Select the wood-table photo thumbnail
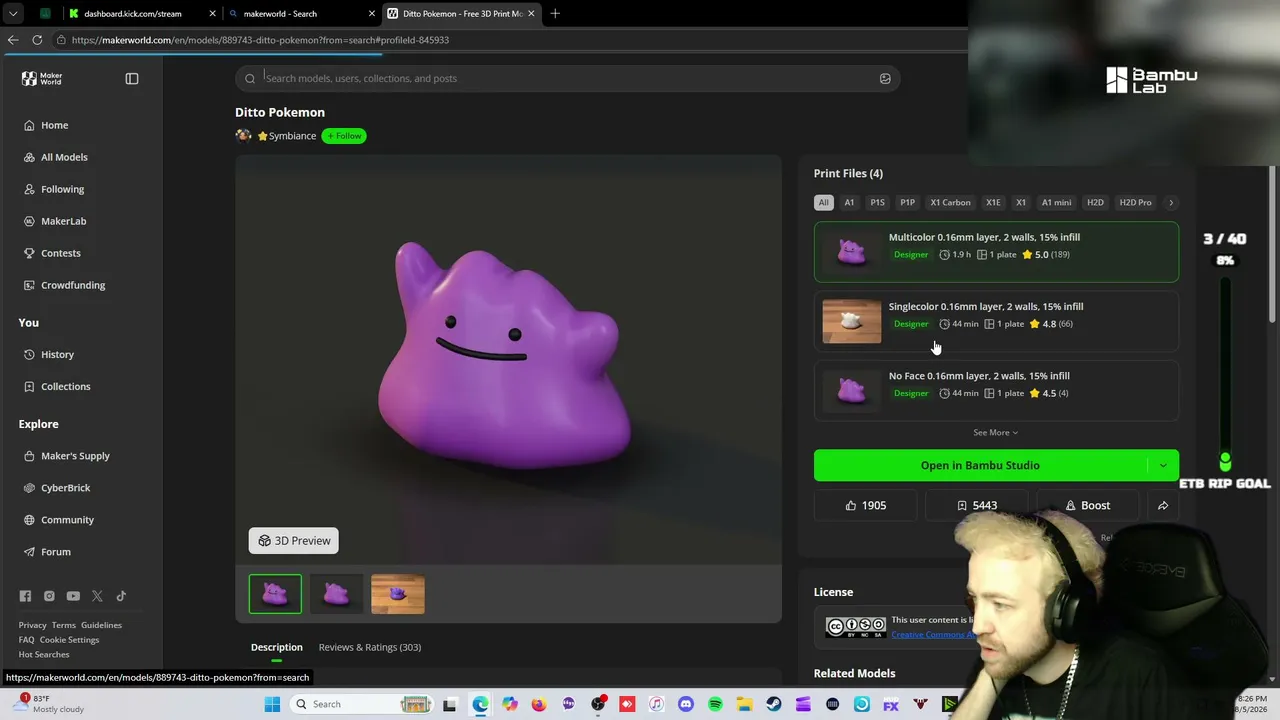 tap(398, 594)
